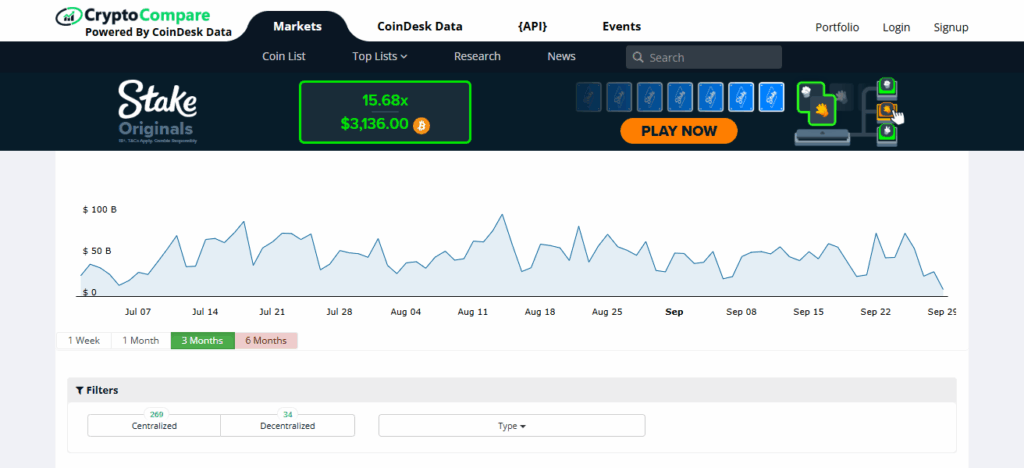The width and height of the screenshot is (1024, 468).
Task: Open the Signup link
Action: (x=950, y=27)
